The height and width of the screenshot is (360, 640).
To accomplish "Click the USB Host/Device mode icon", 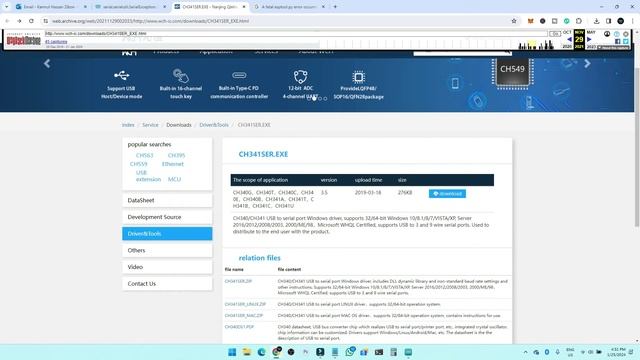I will coord(122,75).
